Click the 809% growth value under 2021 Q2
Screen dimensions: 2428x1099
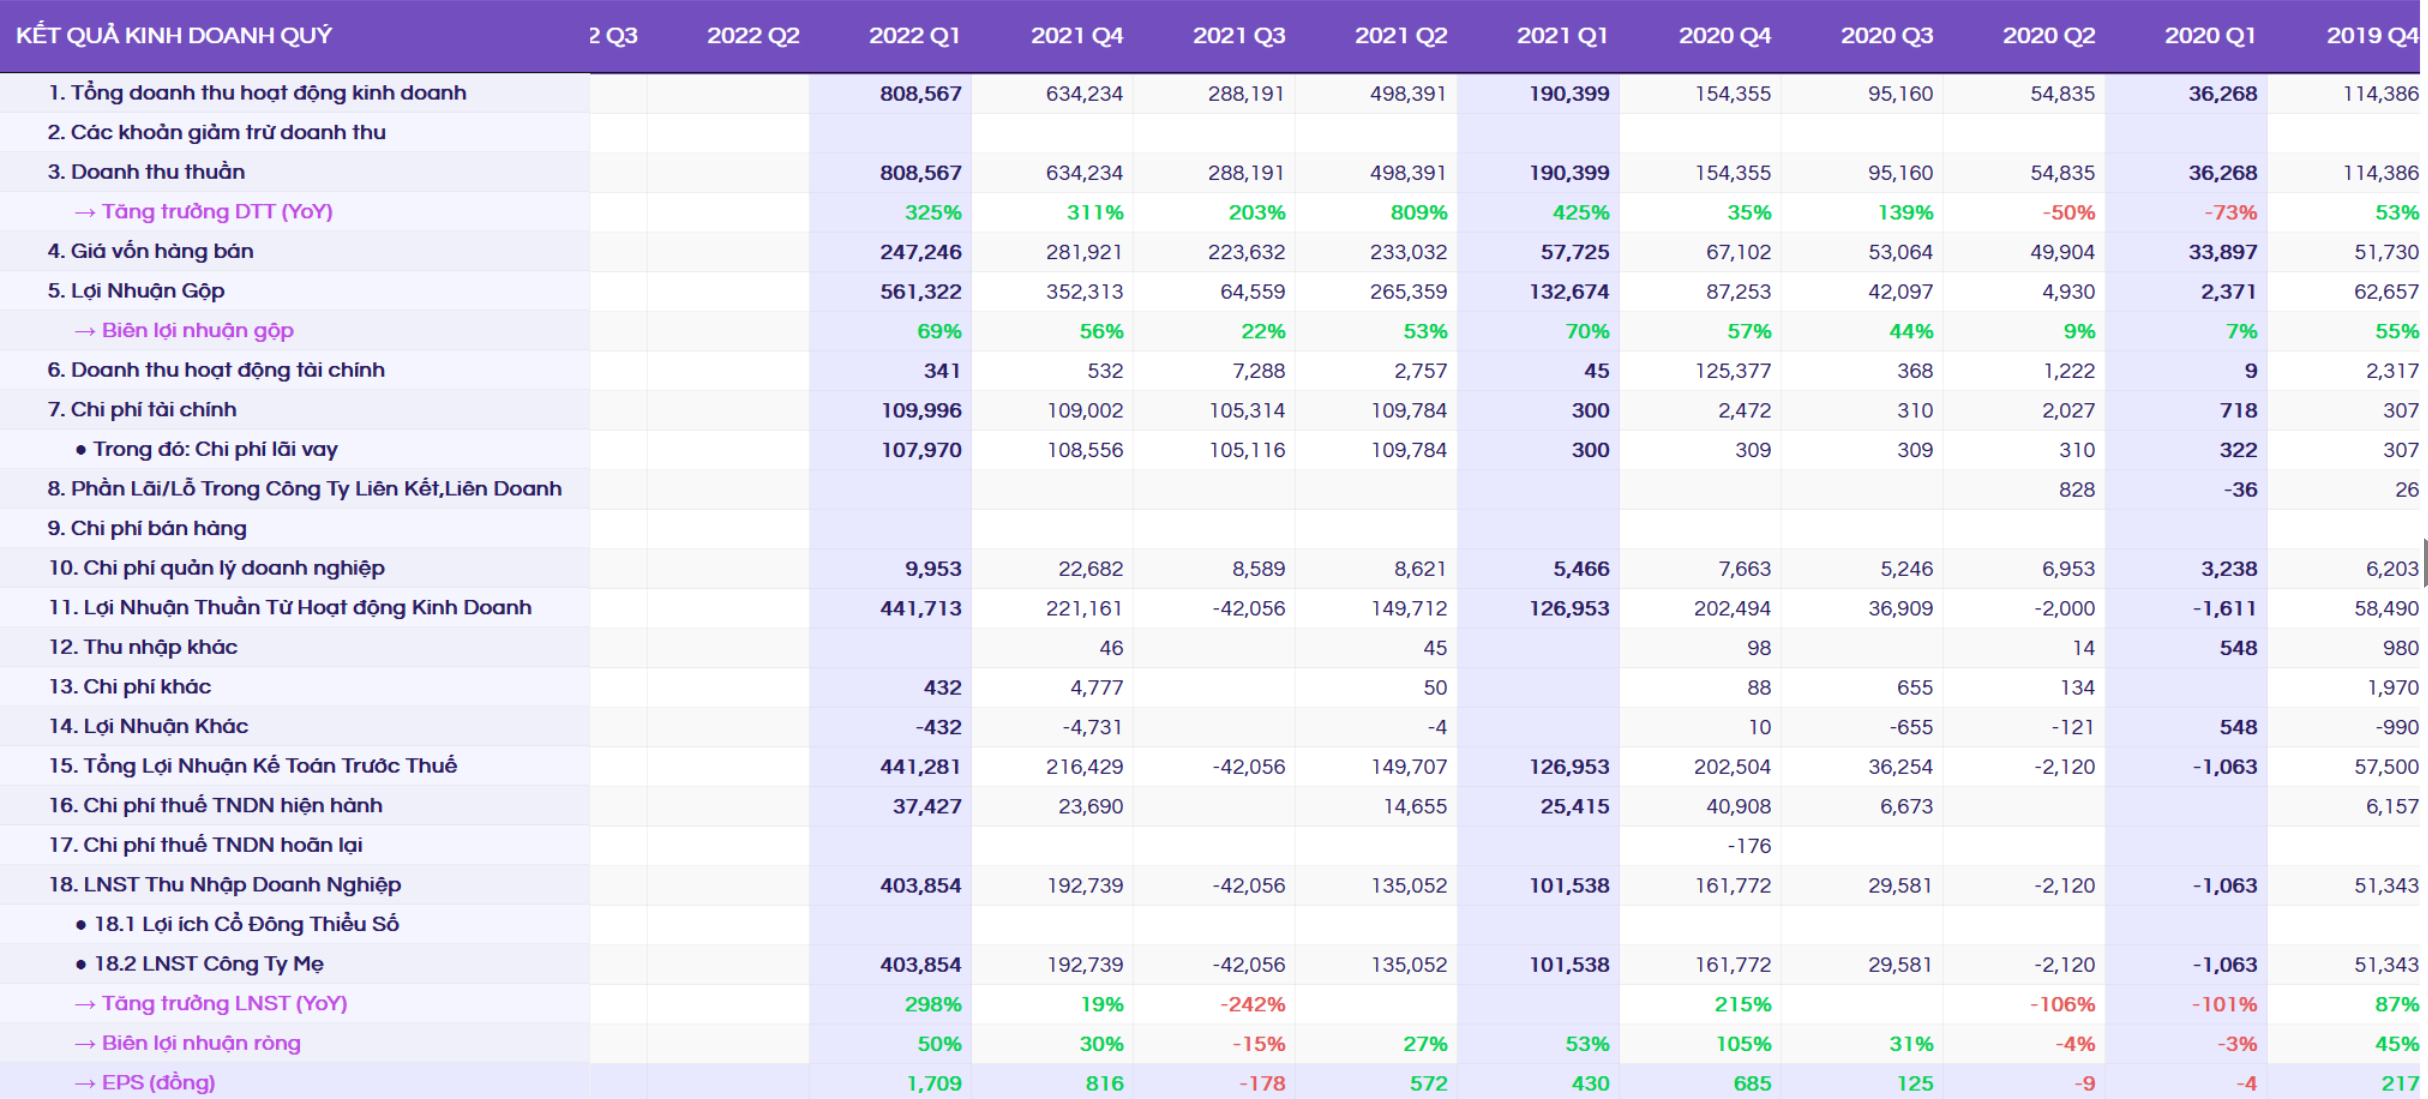click(1418, 213)
